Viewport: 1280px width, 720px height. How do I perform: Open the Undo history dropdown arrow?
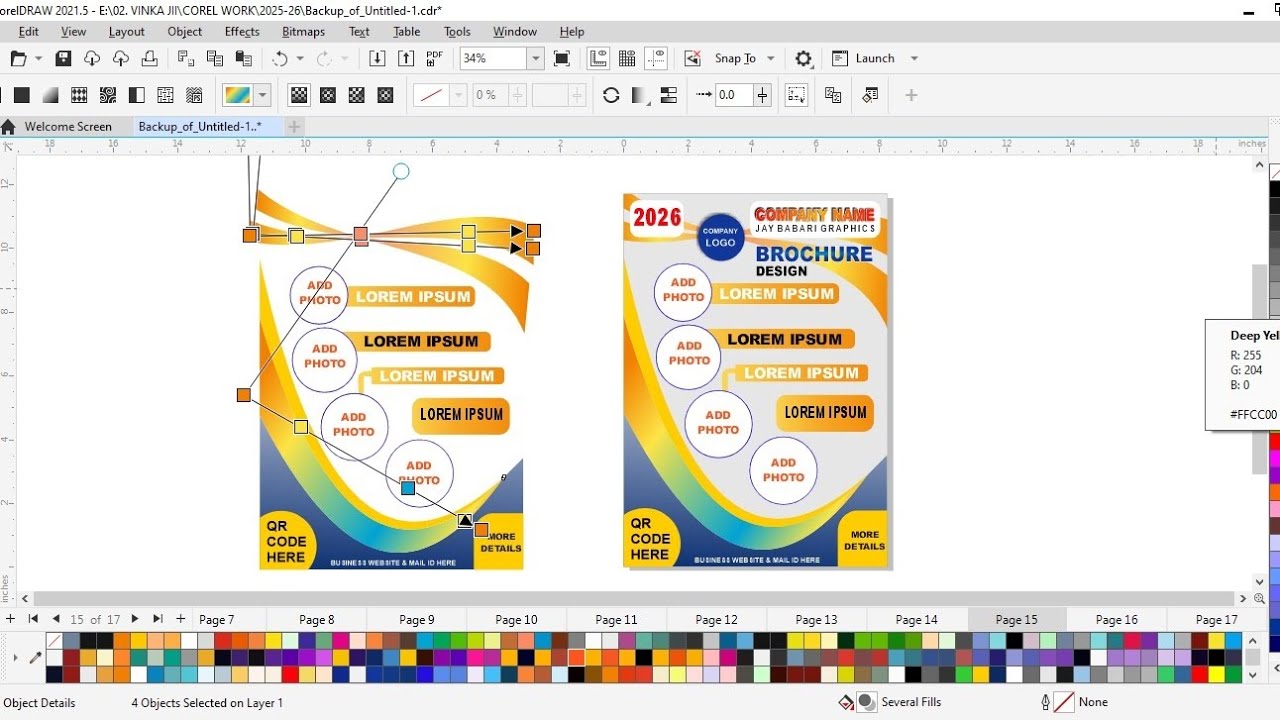[300, 58]
